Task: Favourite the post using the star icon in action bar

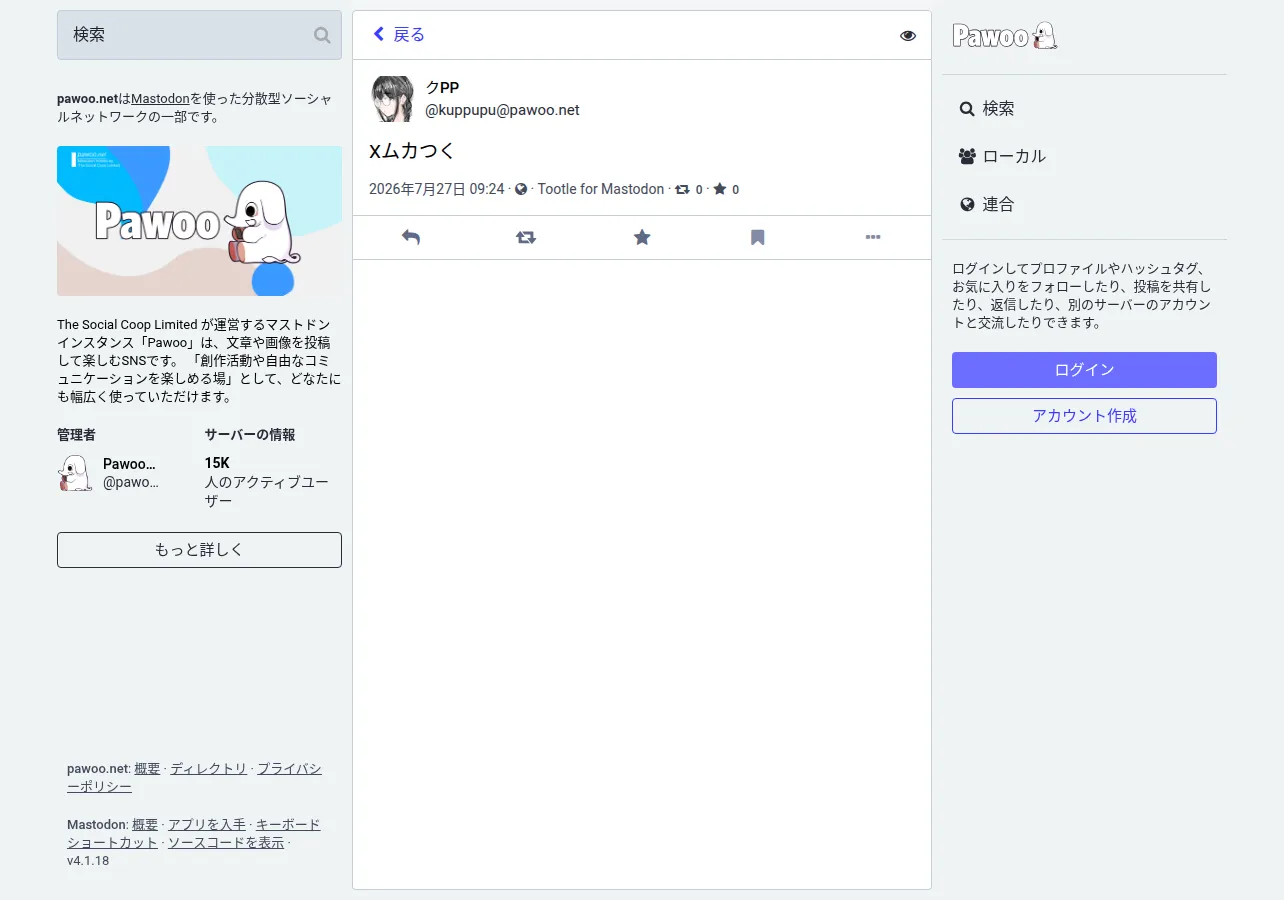Action: click(x=642, y=237)
